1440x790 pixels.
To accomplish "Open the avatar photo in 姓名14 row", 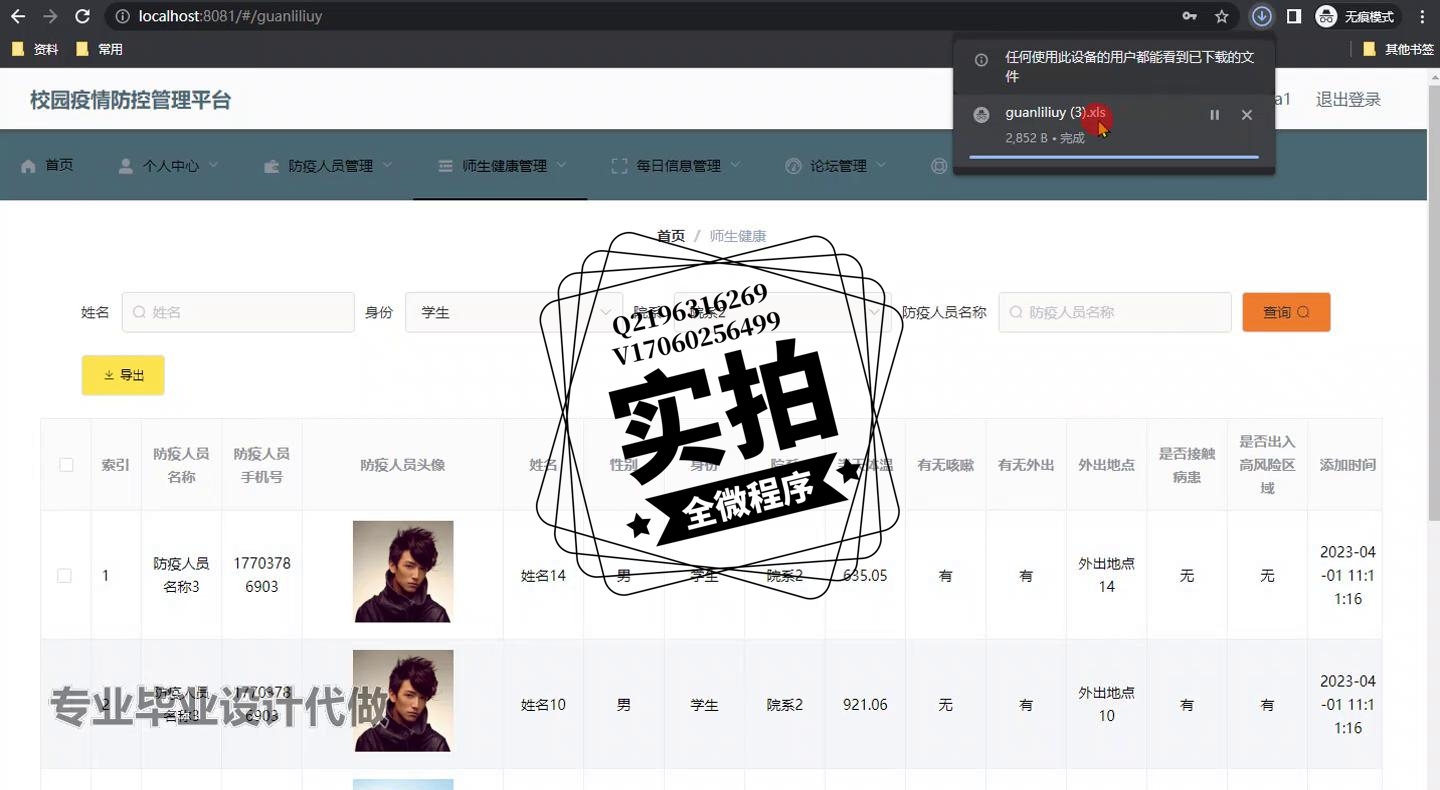I will [x=403, y=571].
